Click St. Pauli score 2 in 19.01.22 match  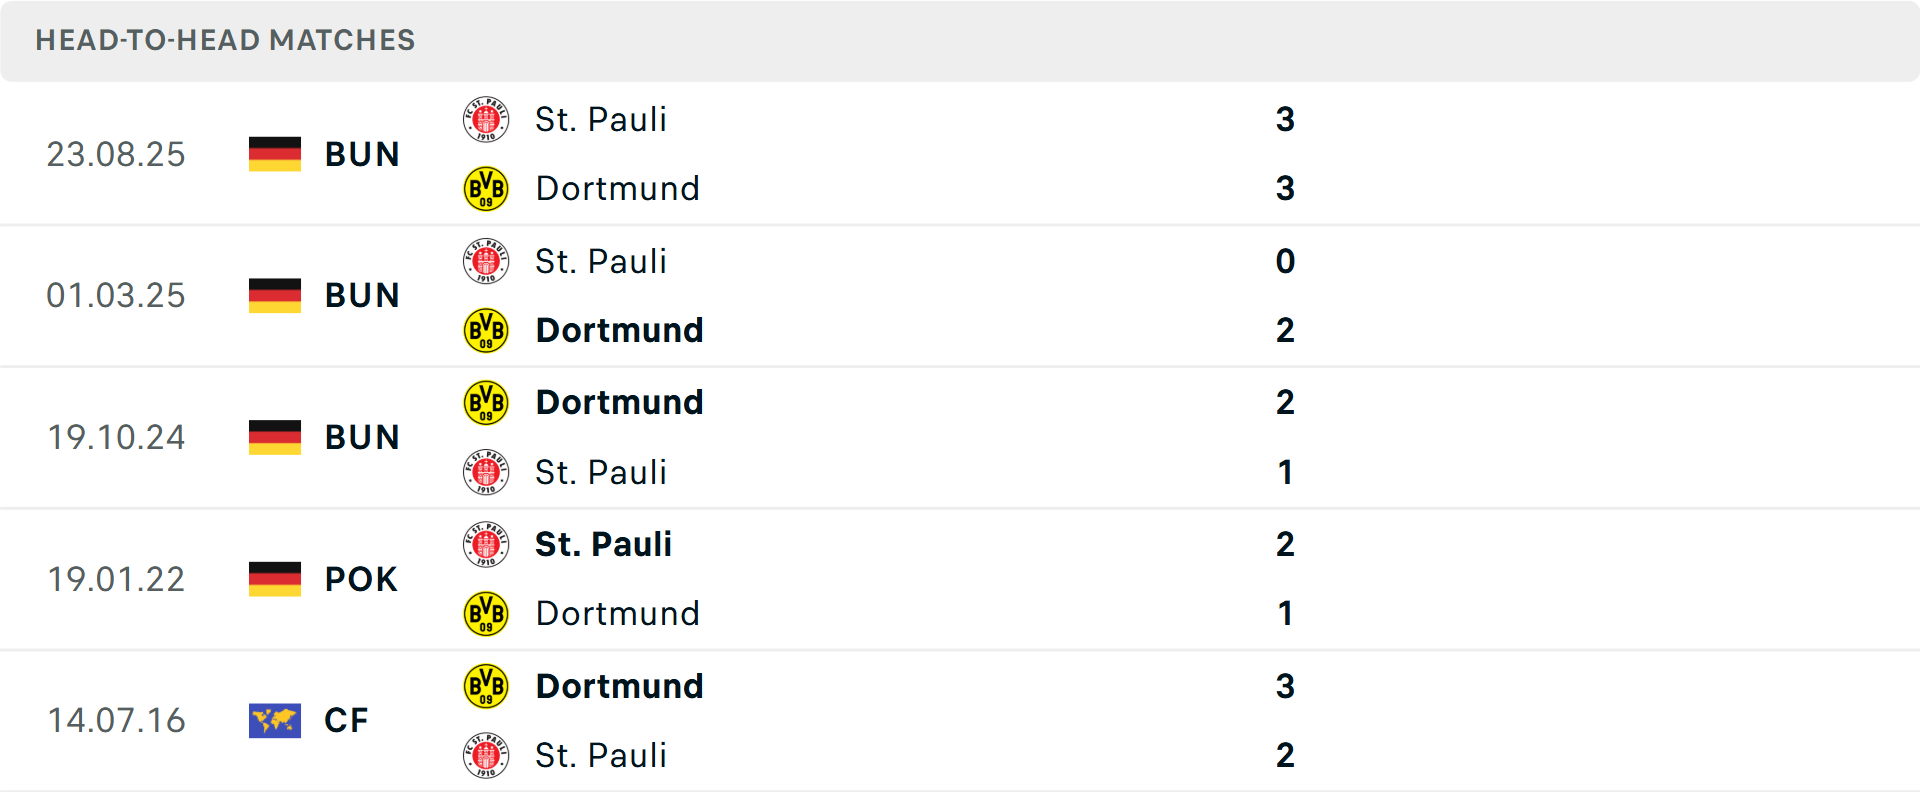[x=1285, y=545]
